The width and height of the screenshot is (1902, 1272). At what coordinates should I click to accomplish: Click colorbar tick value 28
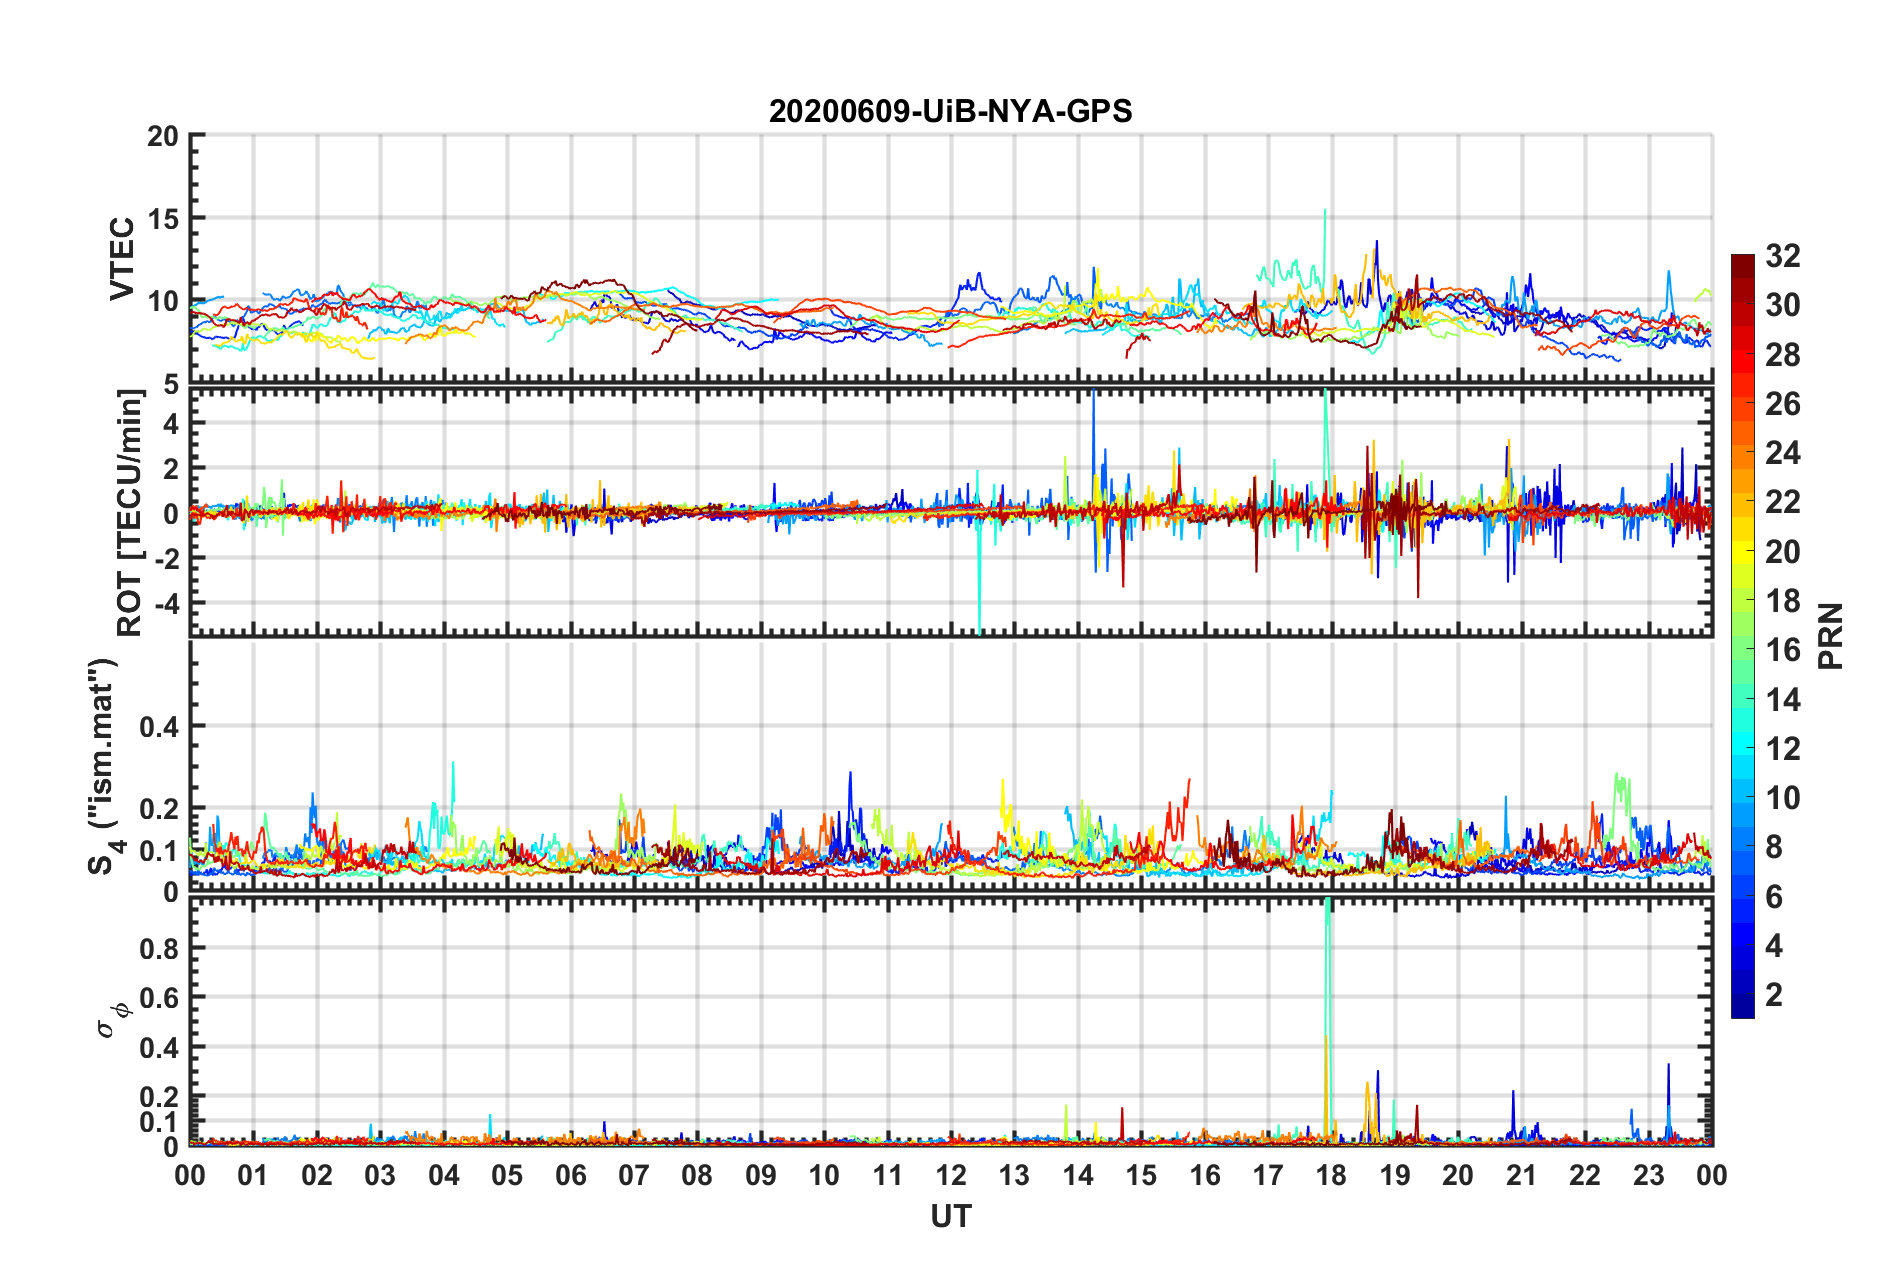(1782, 355)
